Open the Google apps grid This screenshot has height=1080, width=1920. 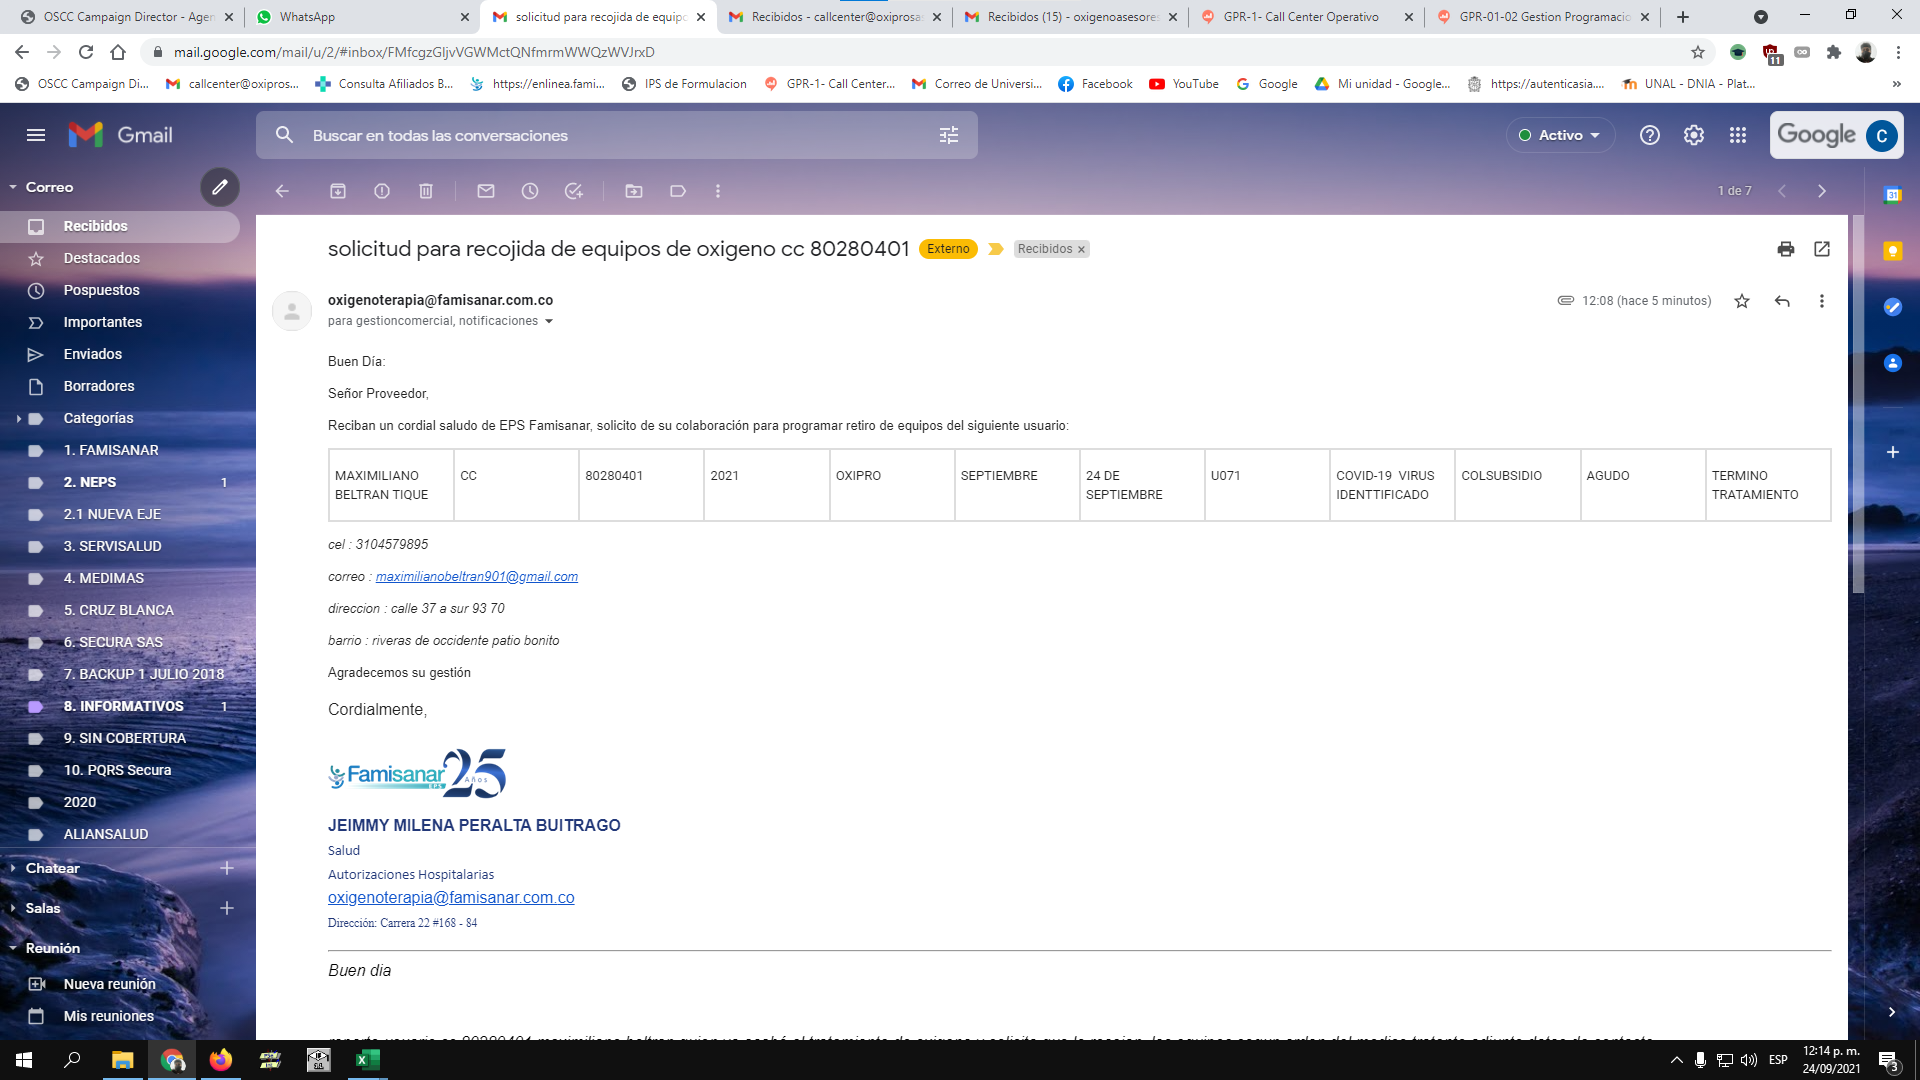pos(1738,135)
